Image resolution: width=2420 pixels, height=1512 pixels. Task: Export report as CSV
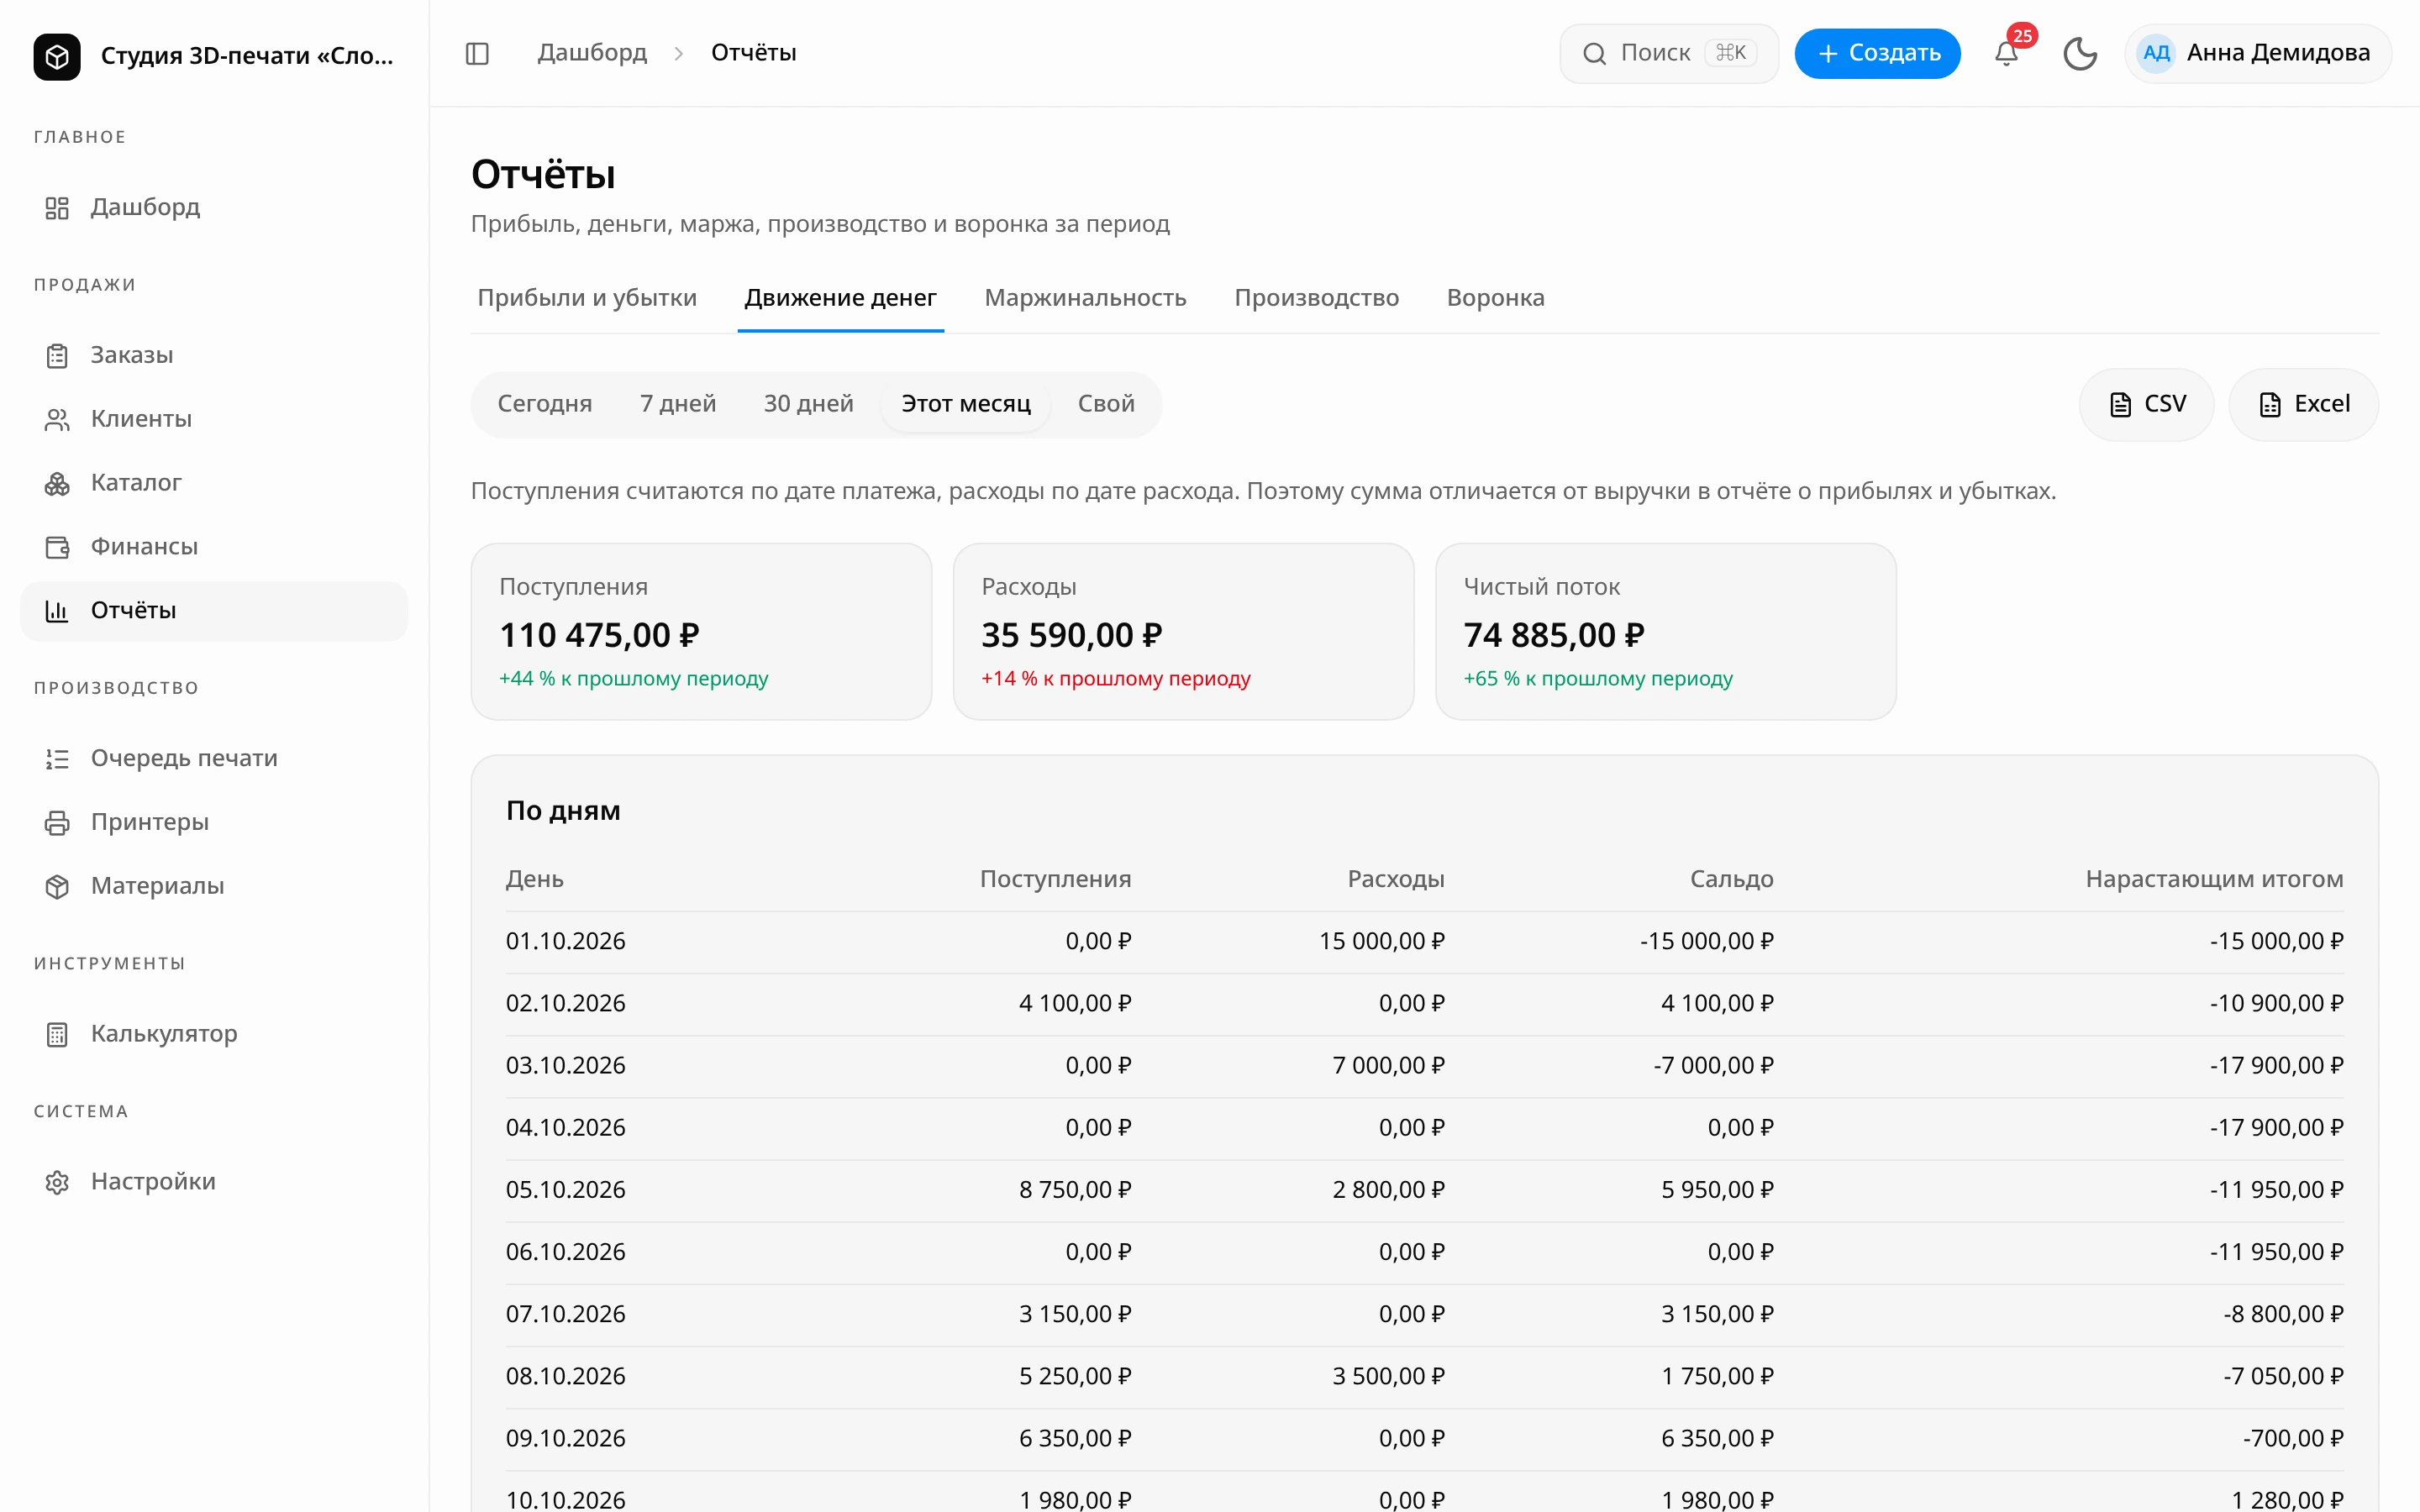2146,404
